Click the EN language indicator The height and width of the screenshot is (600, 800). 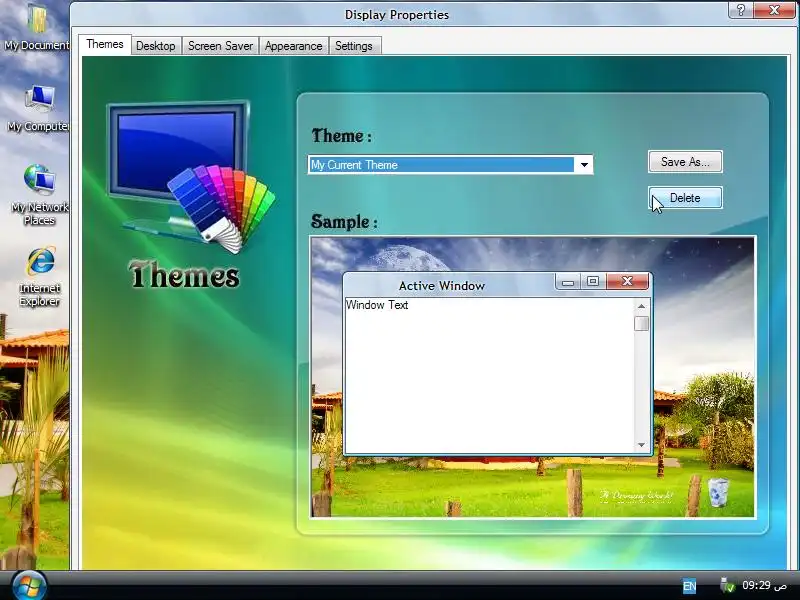pos(689,586)
